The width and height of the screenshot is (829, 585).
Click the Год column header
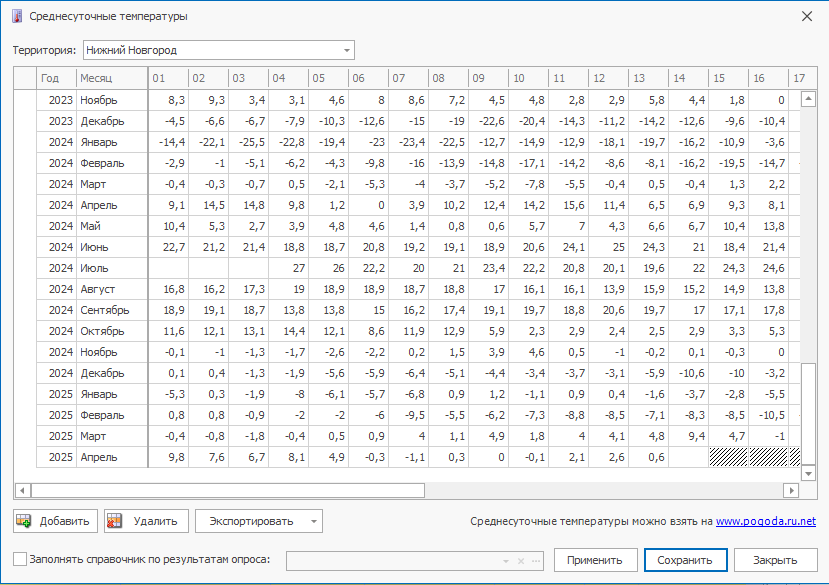click(57, 78)
